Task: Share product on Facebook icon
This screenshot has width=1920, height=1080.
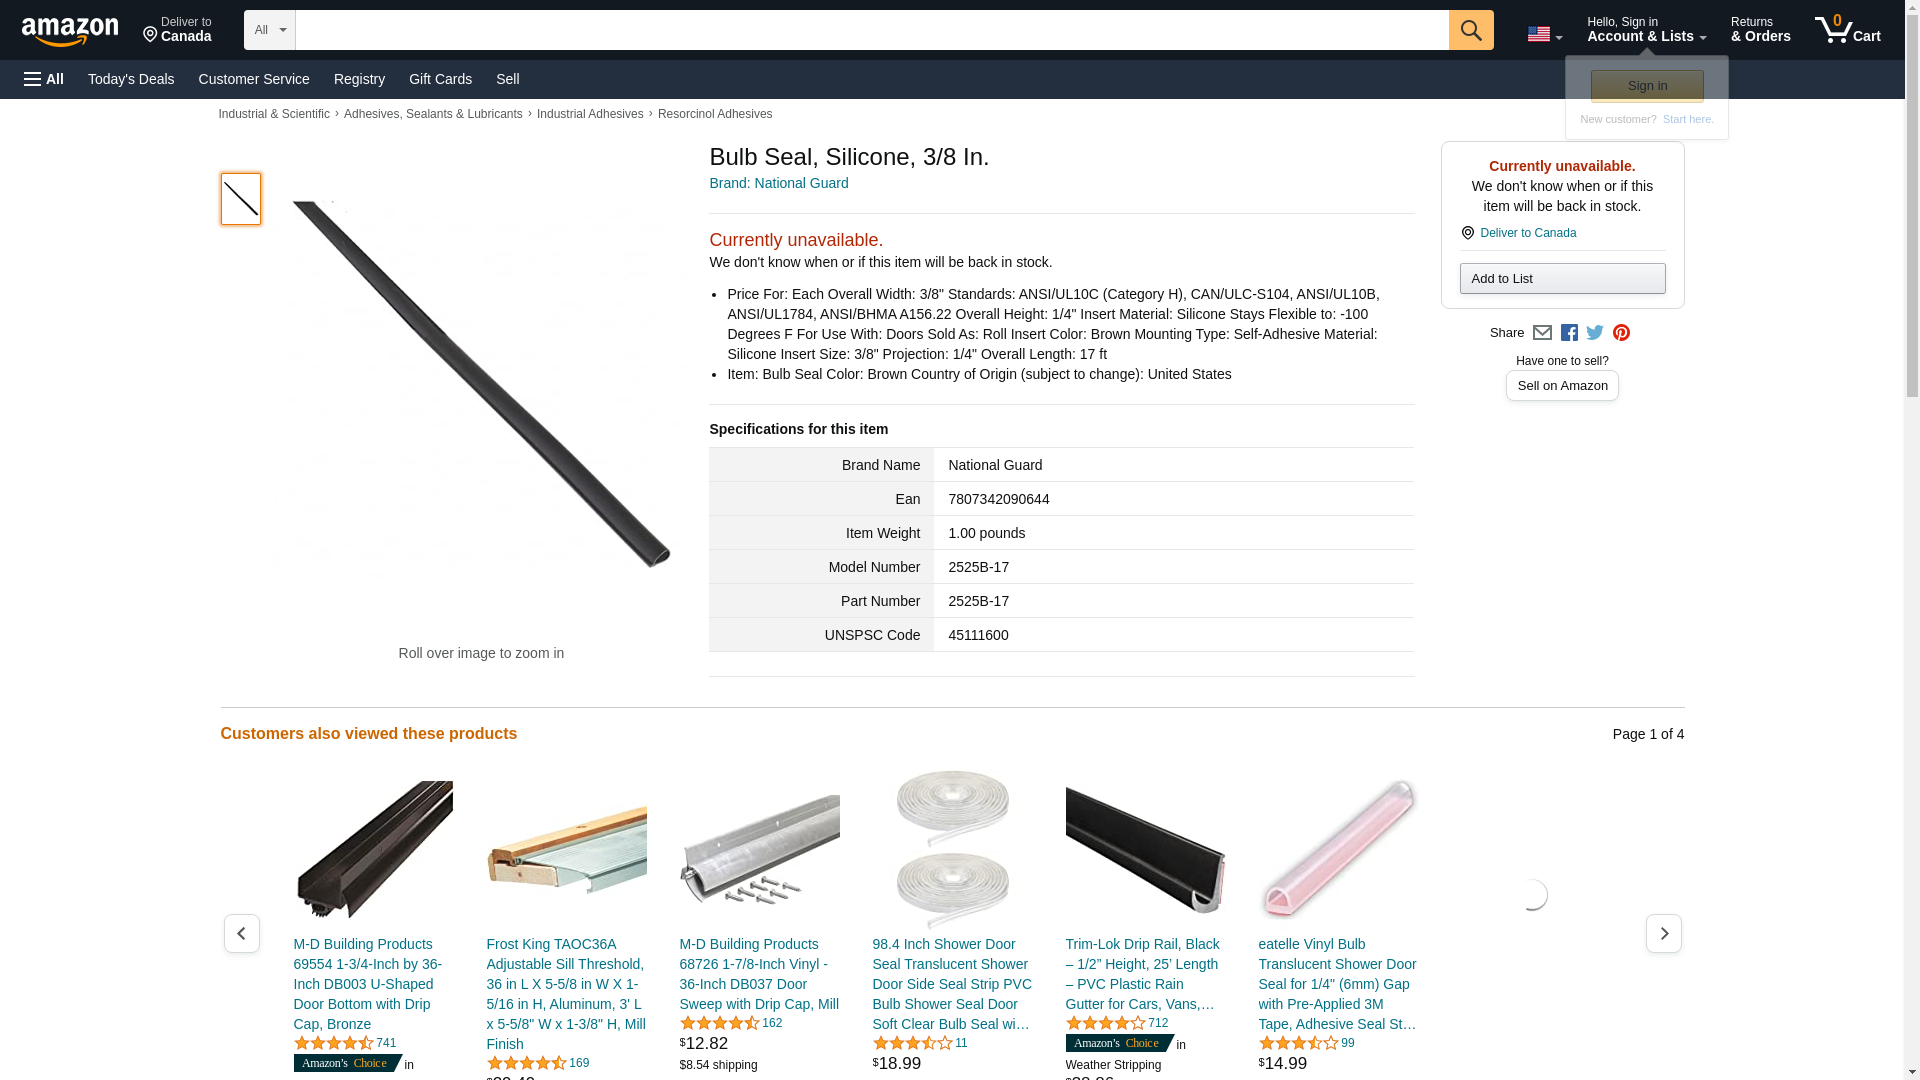Action: (x=1569, y=333)
